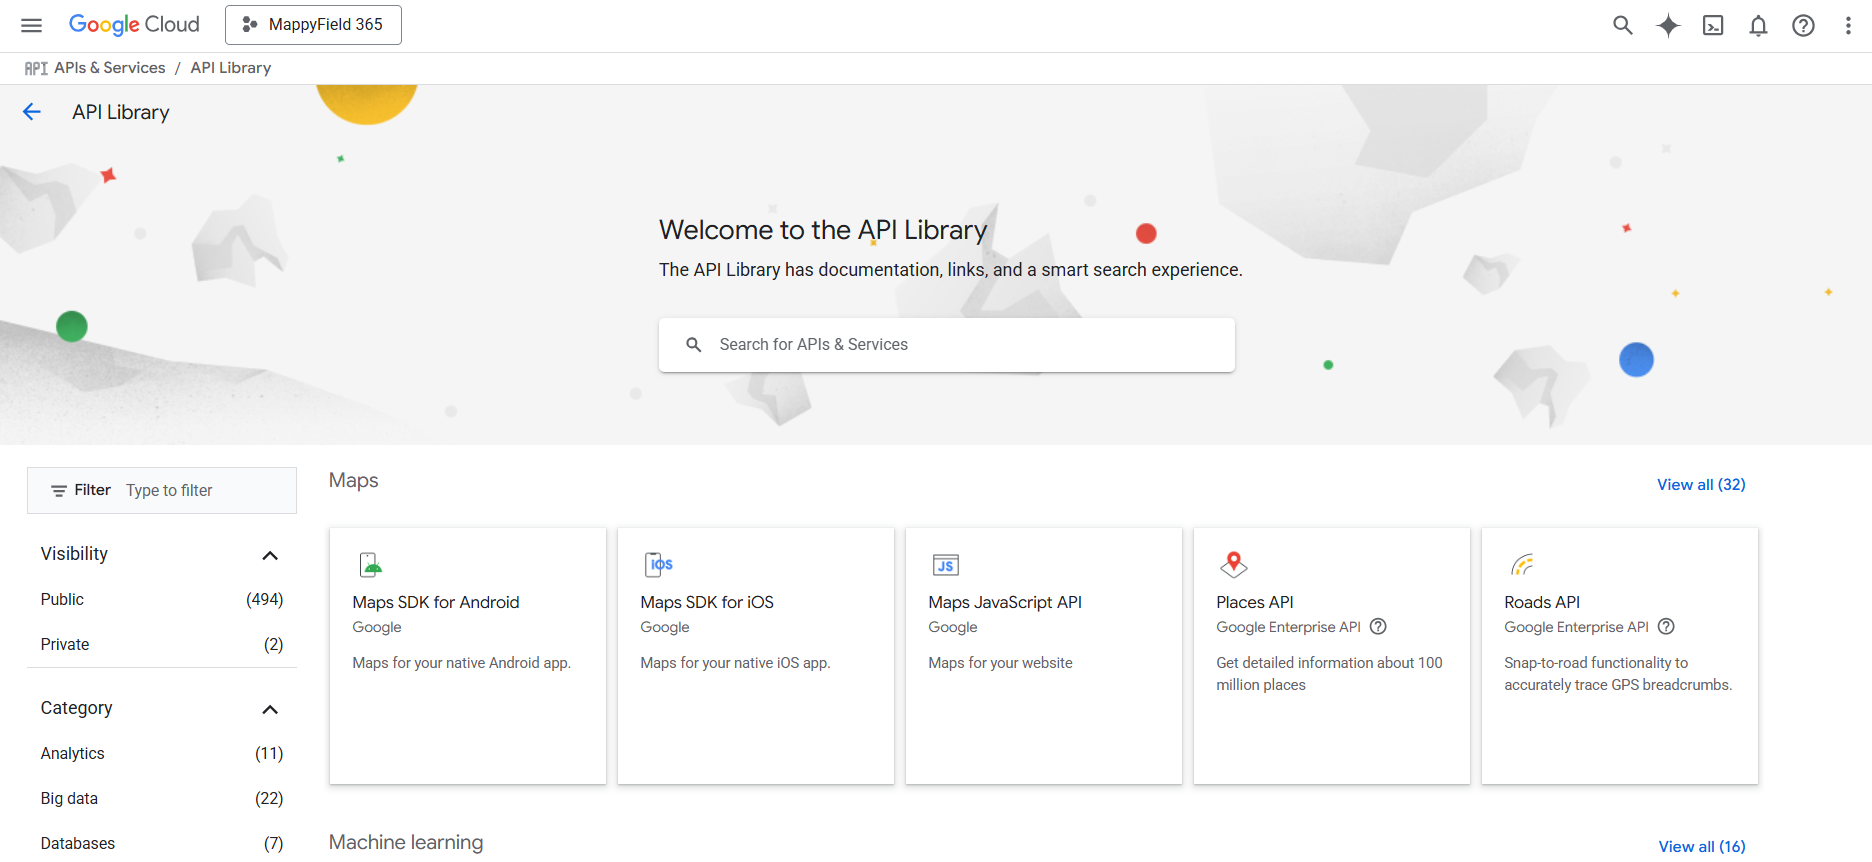Click 'Maps for your website' description
Viewport: 1872px width, 862px height.
tap(1000, 663)
